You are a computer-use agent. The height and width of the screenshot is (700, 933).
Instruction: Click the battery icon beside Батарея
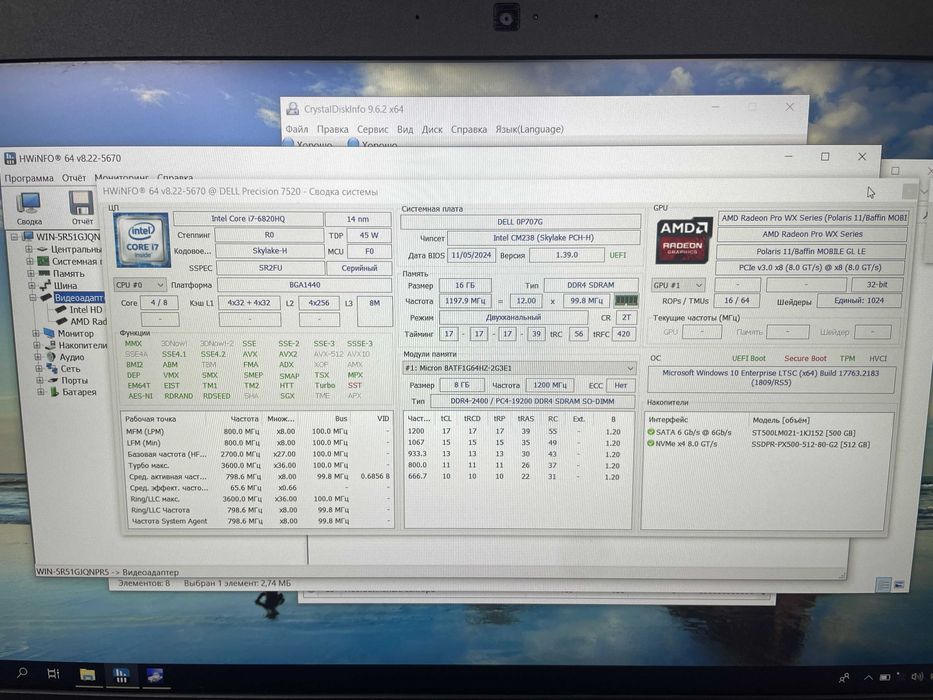point(54,392)
